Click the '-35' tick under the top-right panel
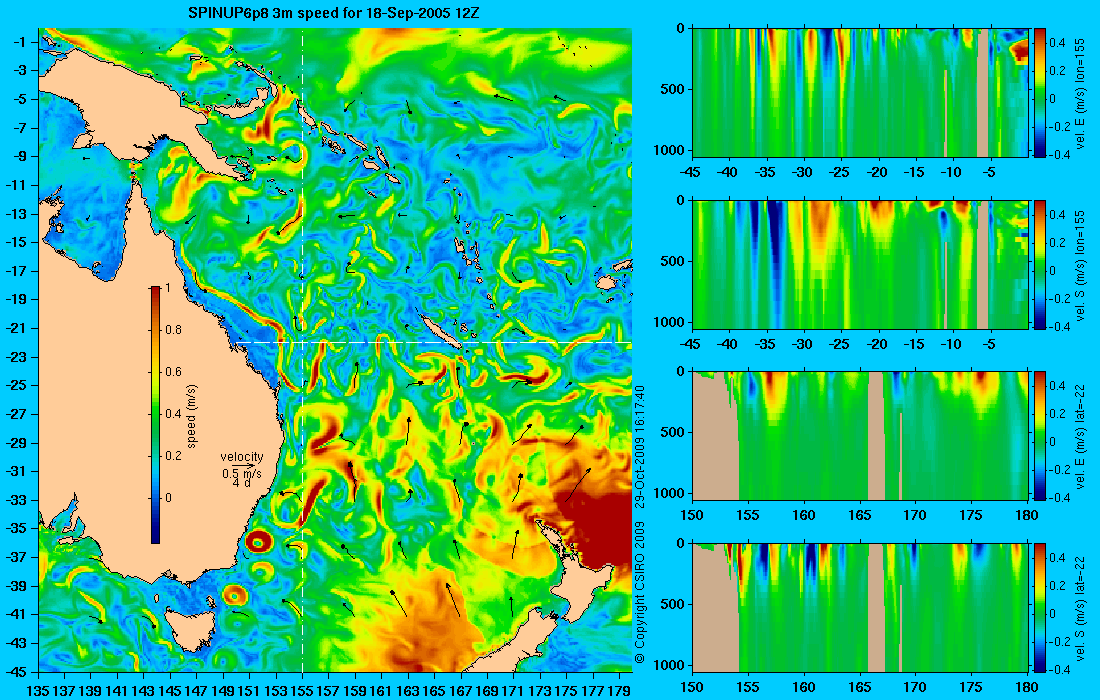The image size is (1100, 700). (x=765, y=172)
